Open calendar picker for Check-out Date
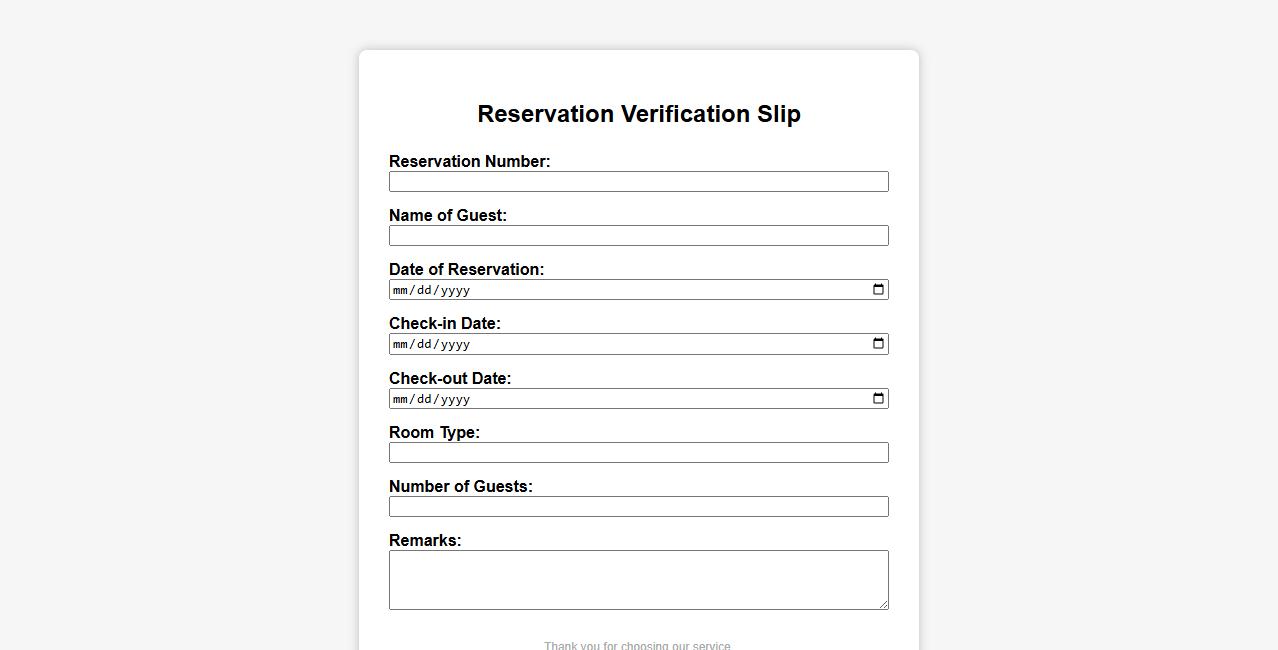The width and height of the screenshot is (1278, 650). click(878, 399)
